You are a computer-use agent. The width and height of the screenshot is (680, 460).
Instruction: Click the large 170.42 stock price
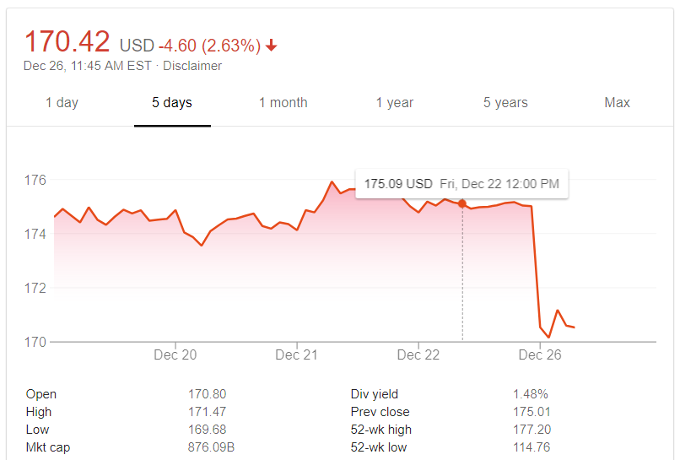coord(67,43)
